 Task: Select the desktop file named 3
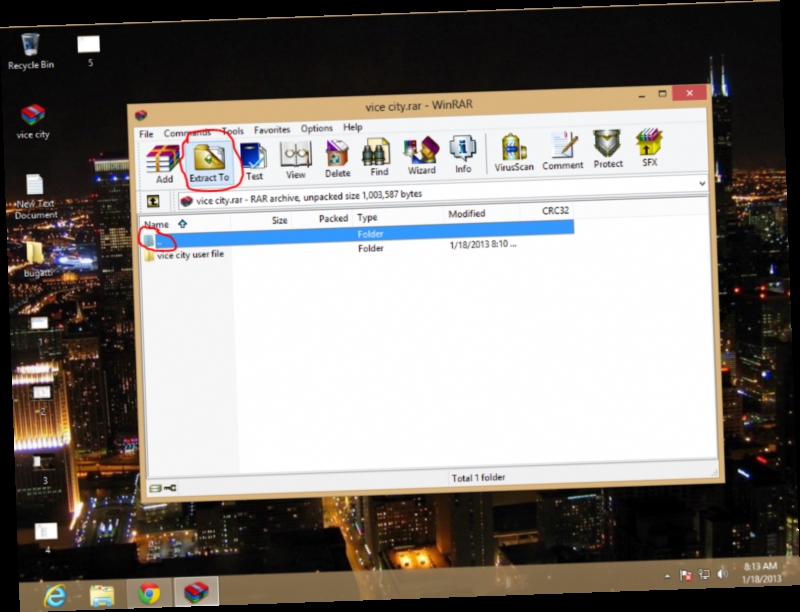pyautogui.click(x=44, y=469)
